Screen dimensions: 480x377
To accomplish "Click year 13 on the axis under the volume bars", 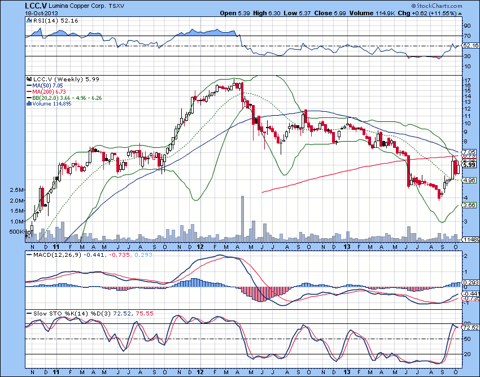I will click(347, 247).
